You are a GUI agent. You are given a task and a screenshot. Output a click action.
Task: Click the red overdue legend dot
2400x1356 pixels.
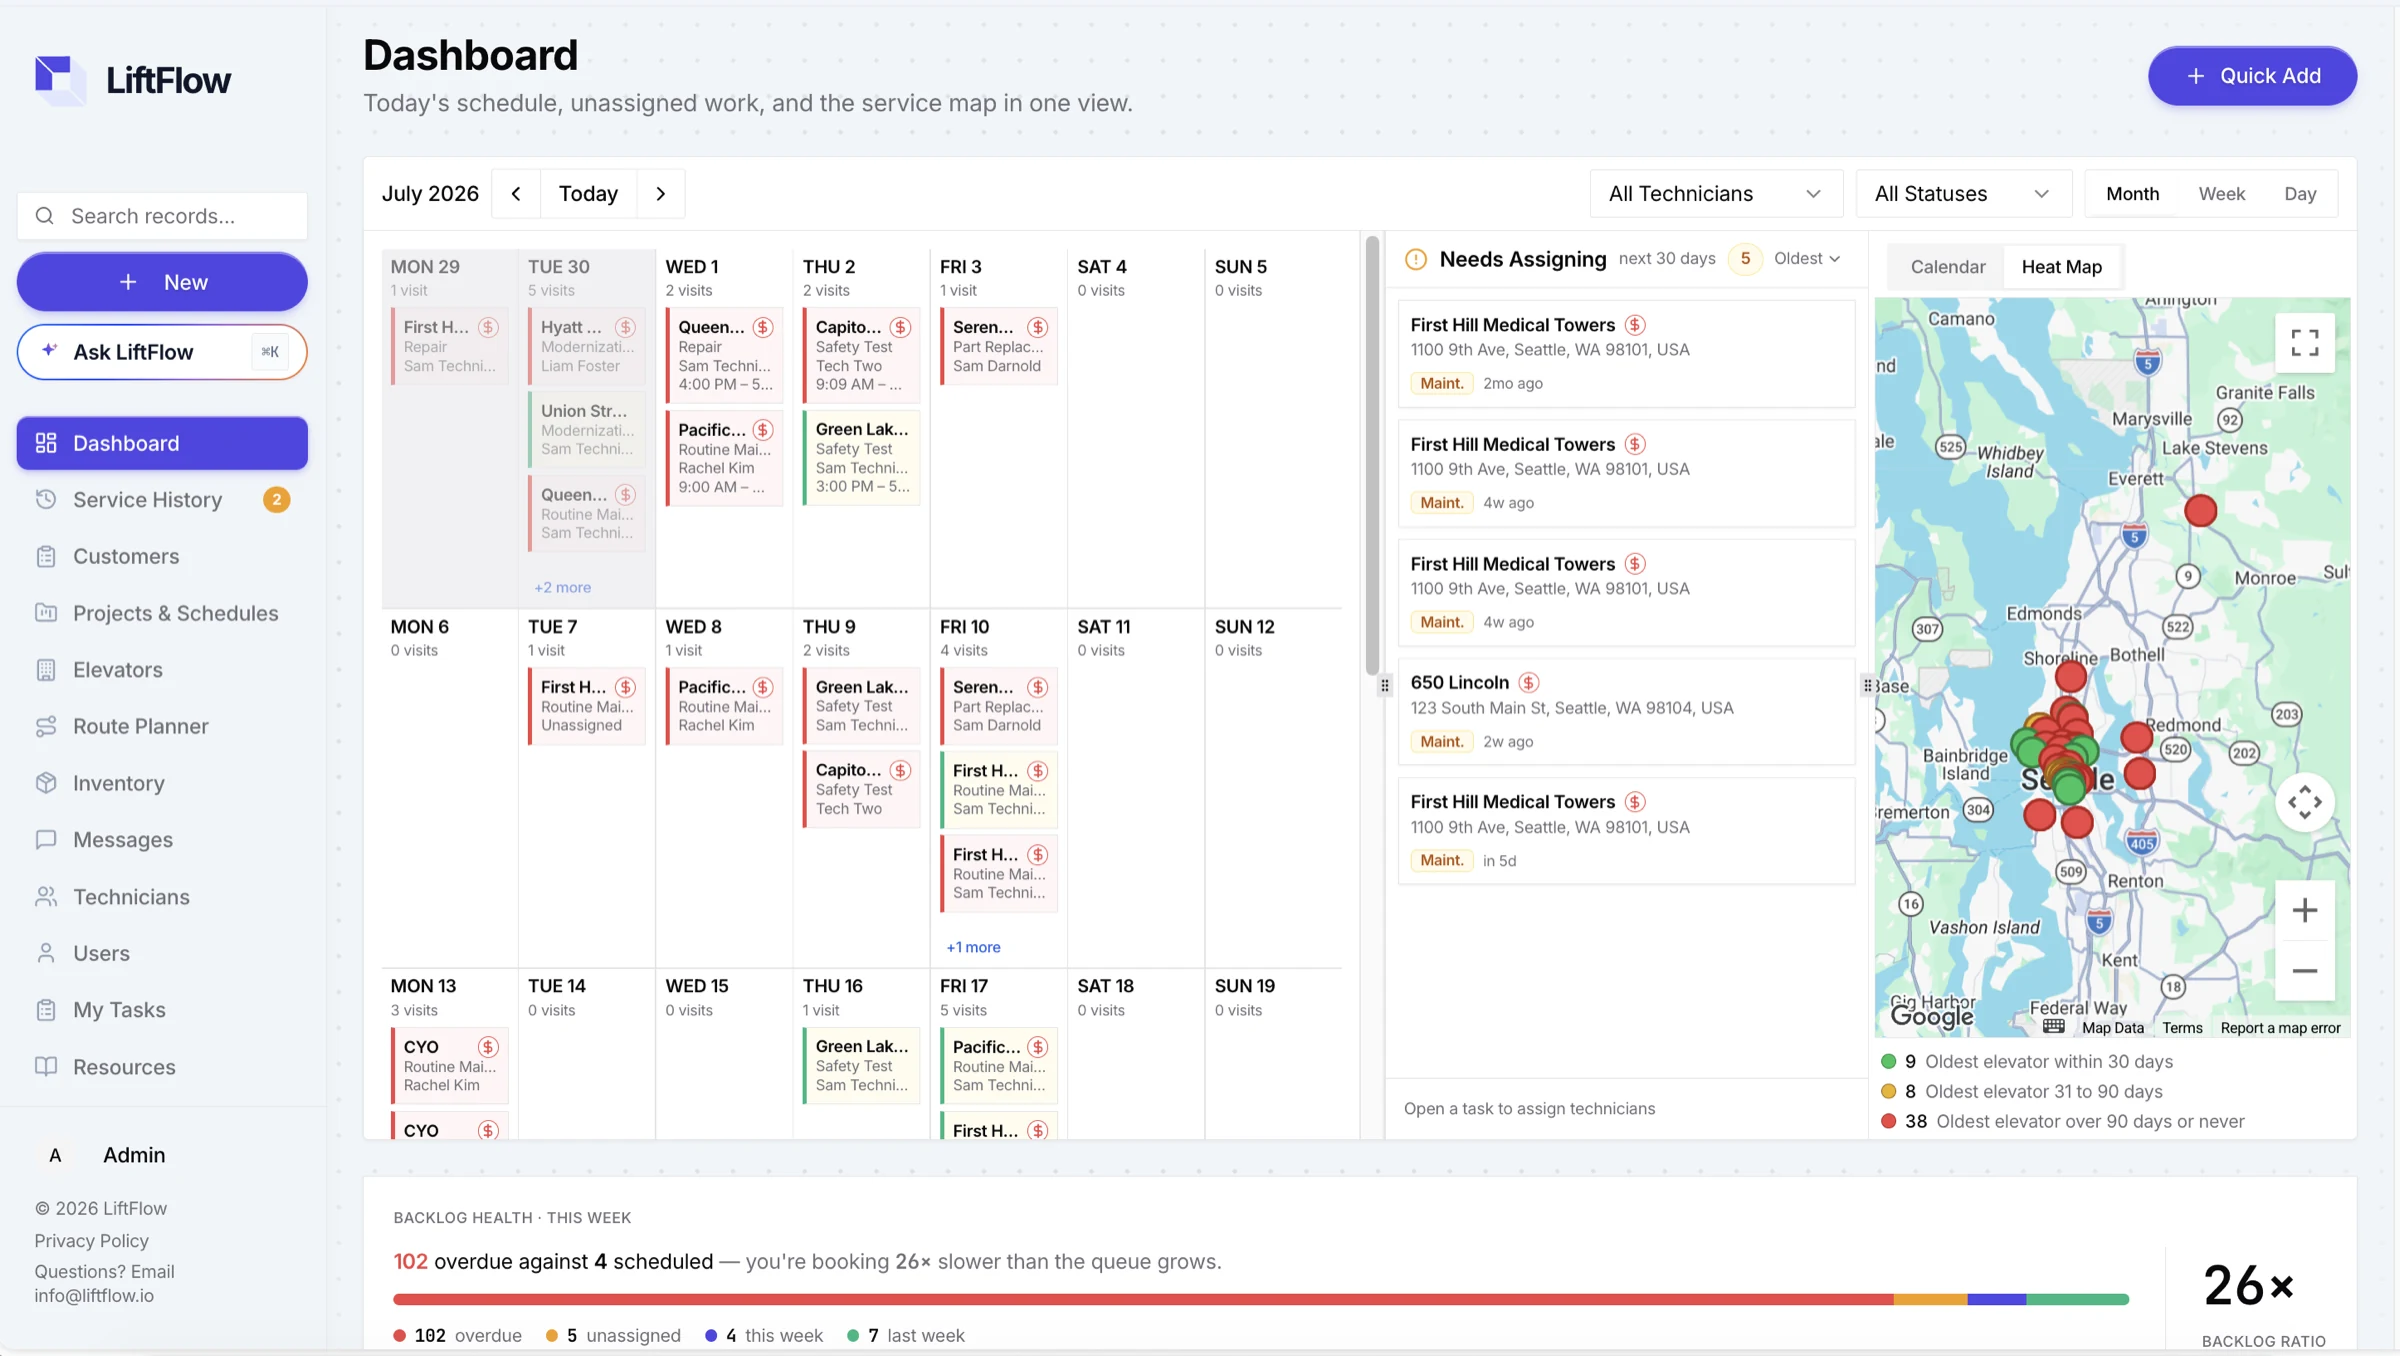pos(399,1336)
